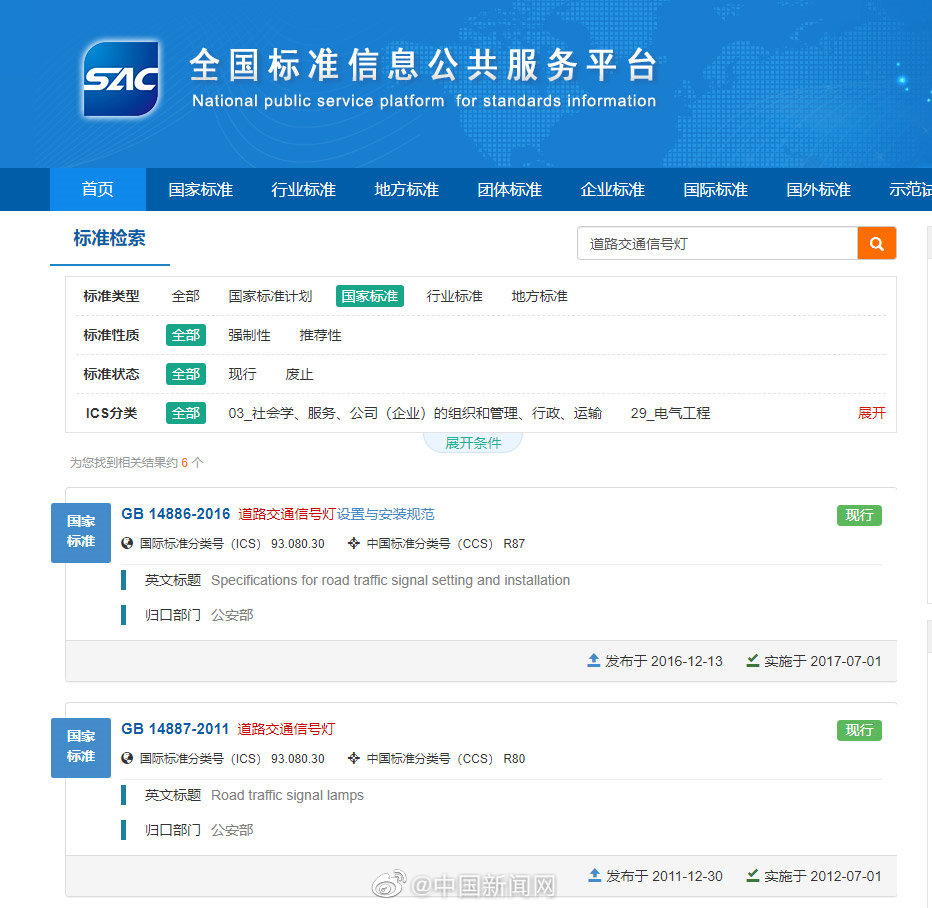Select the 标准检索 tab heading

tap(109, 238)
